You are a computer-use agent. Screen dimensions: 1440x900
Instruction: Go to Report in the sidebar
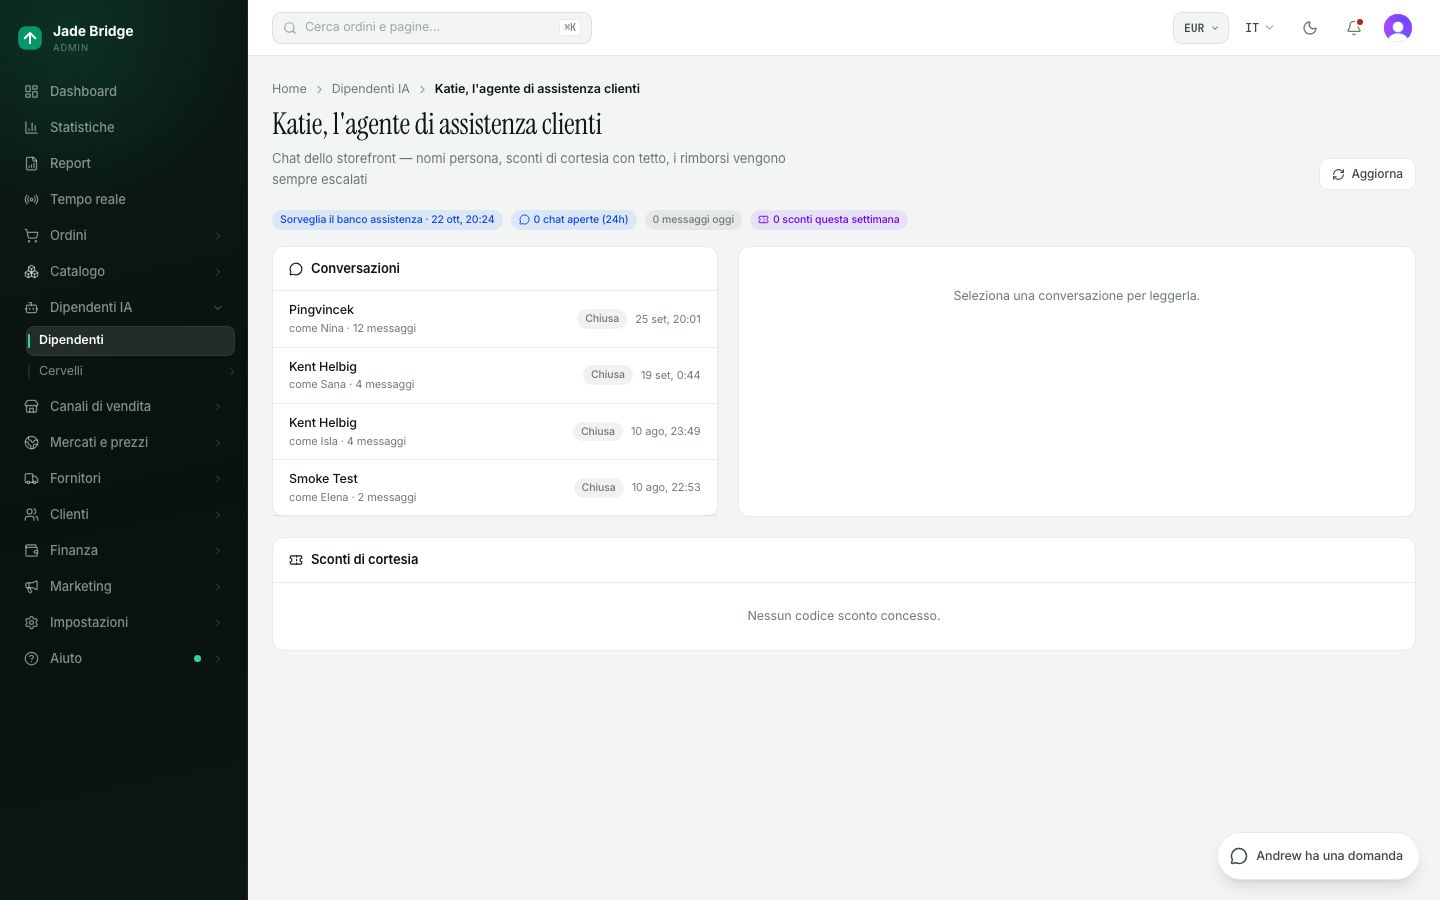[x=124, y=163]
